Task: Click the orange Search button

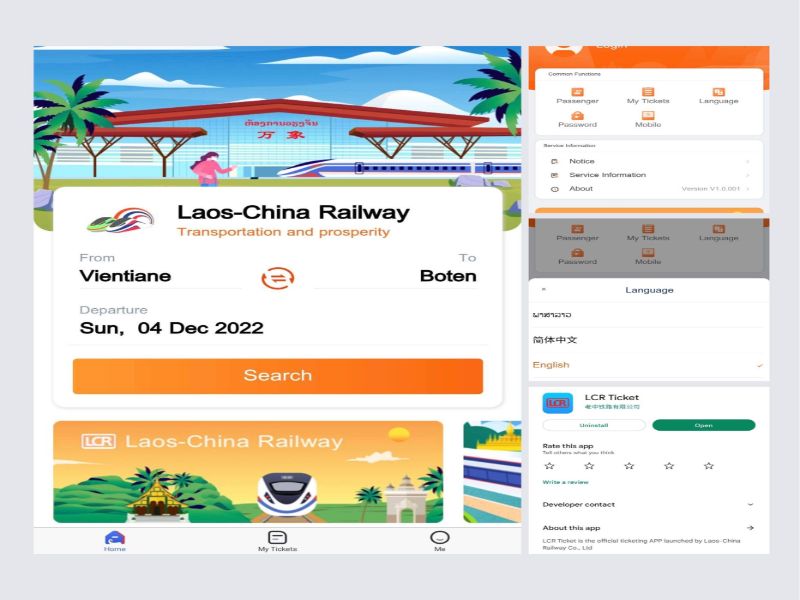Action: [x=278, y=376]
